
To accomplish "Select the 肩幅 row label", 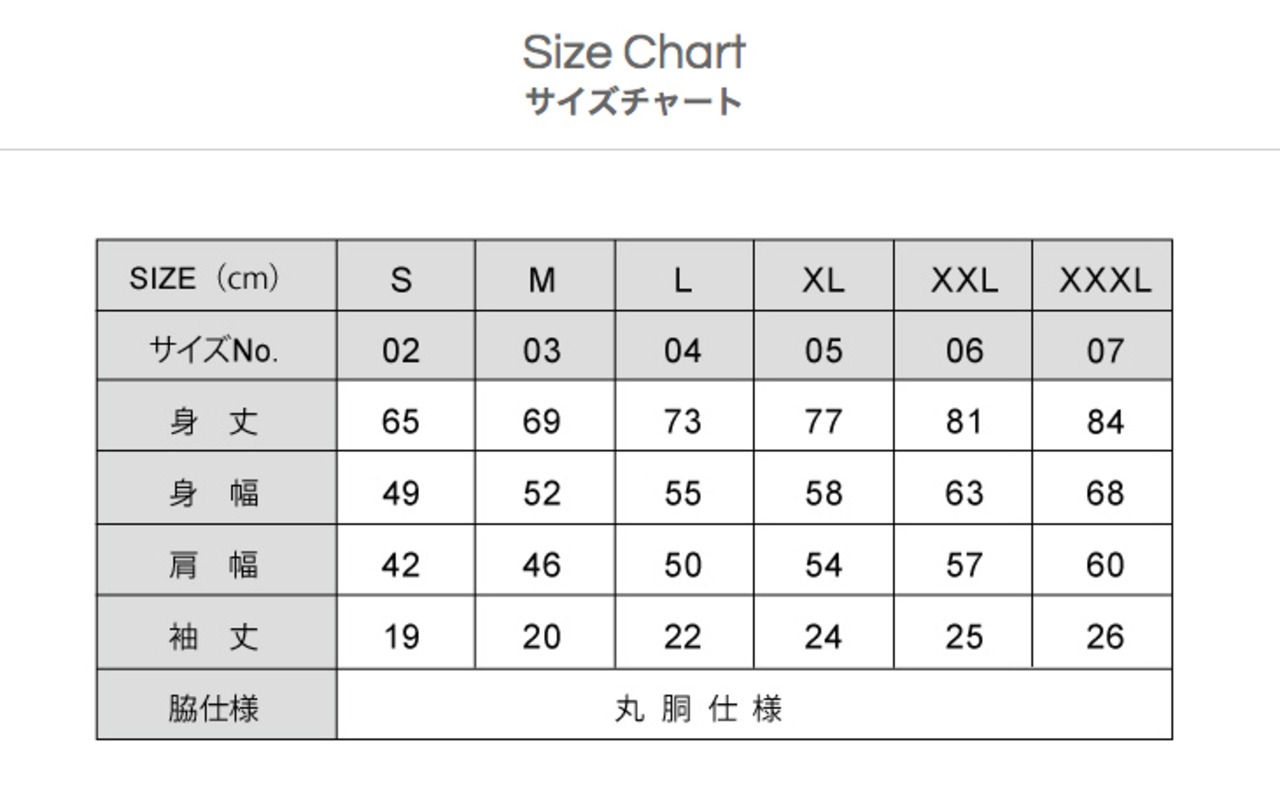I will pyautogui.click(x=214, y=565).
